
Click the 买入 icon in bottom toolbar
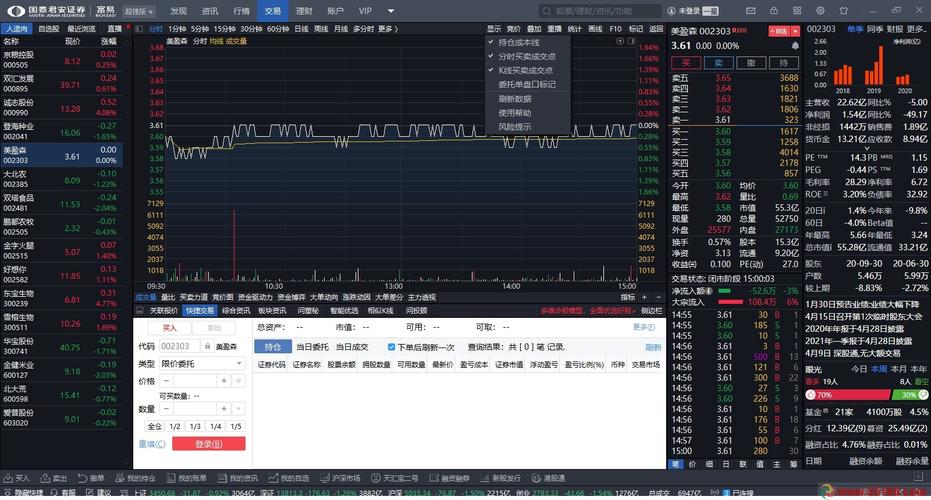coord(16,479)
